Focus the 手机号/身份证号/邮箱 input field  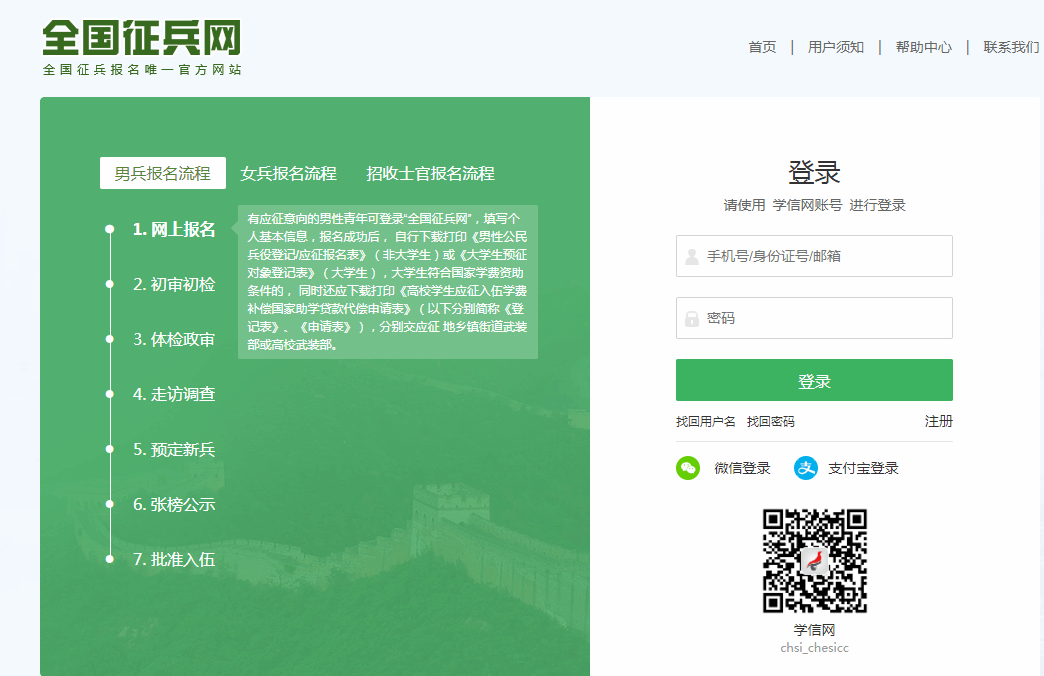814,256
